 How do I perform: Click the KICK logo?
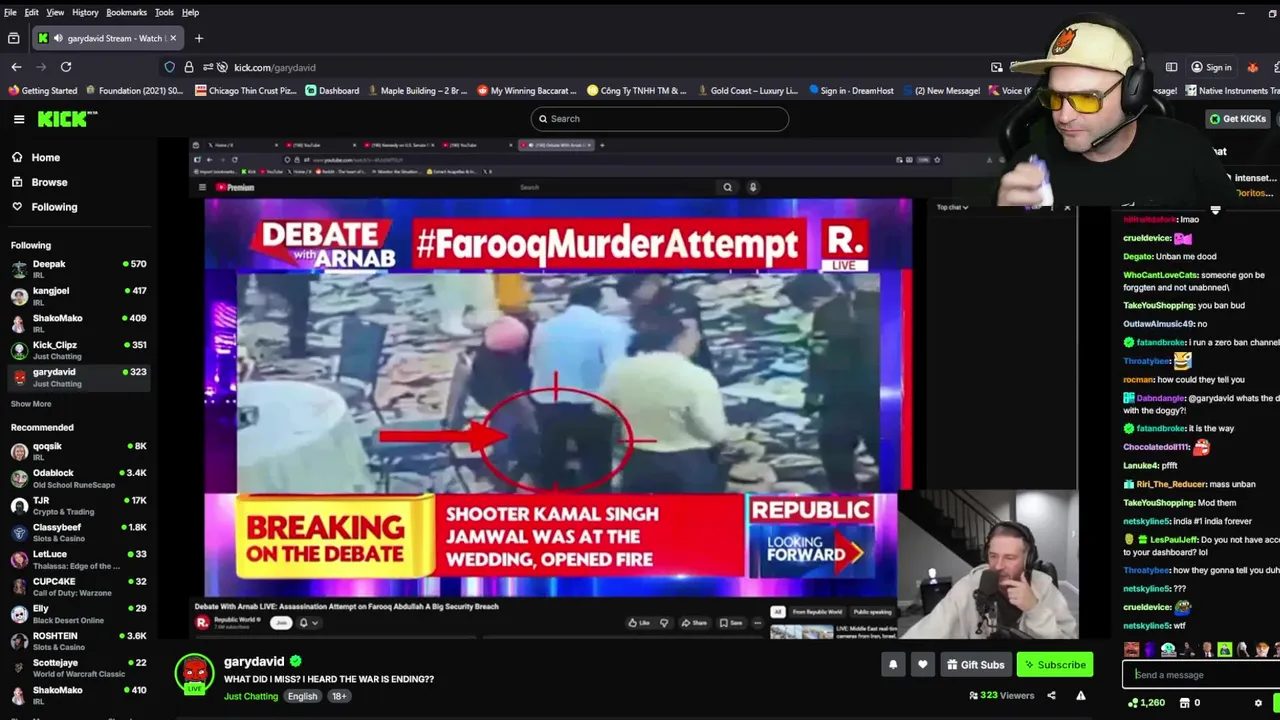(x=68, y=119)
